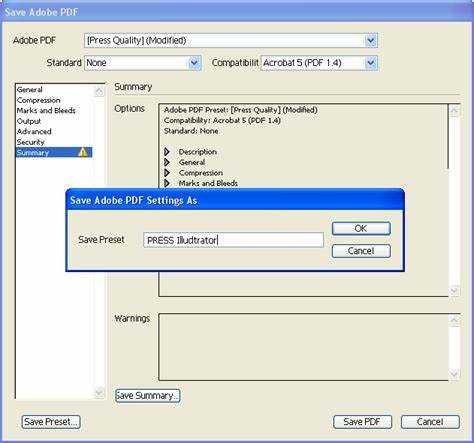474x443 pixels.
Task: Select Compression in the category list
Action: 39,100
